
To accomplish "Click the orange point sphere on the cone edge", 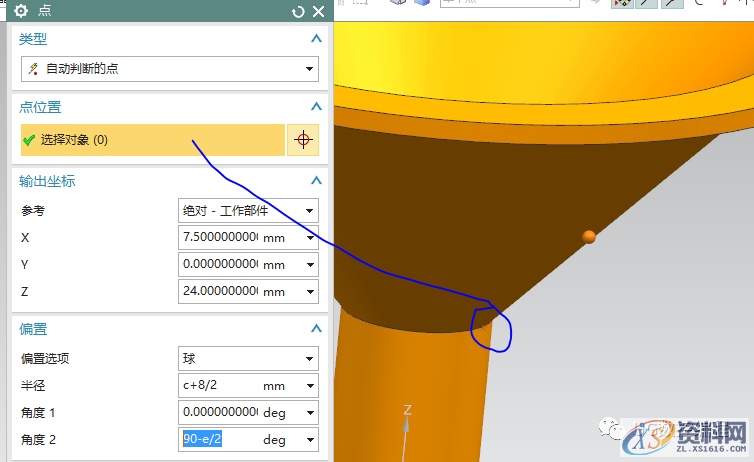I will pos(589,237).
